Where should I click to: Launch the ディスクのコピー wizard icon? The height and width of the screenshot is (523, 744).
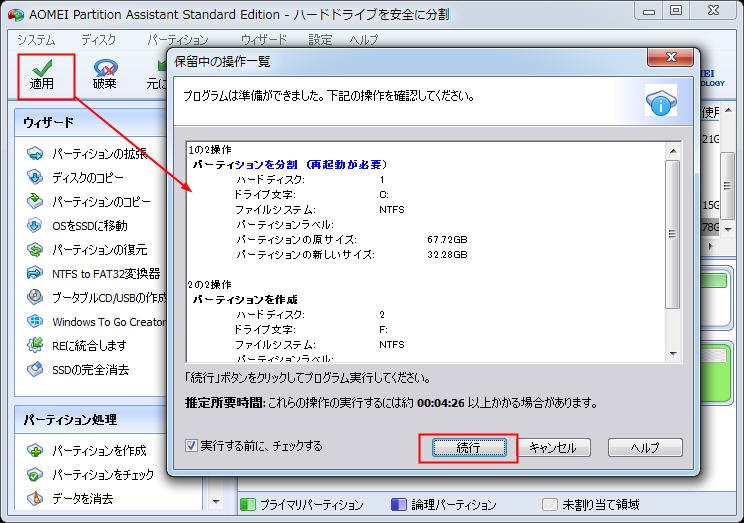[35, 177]
